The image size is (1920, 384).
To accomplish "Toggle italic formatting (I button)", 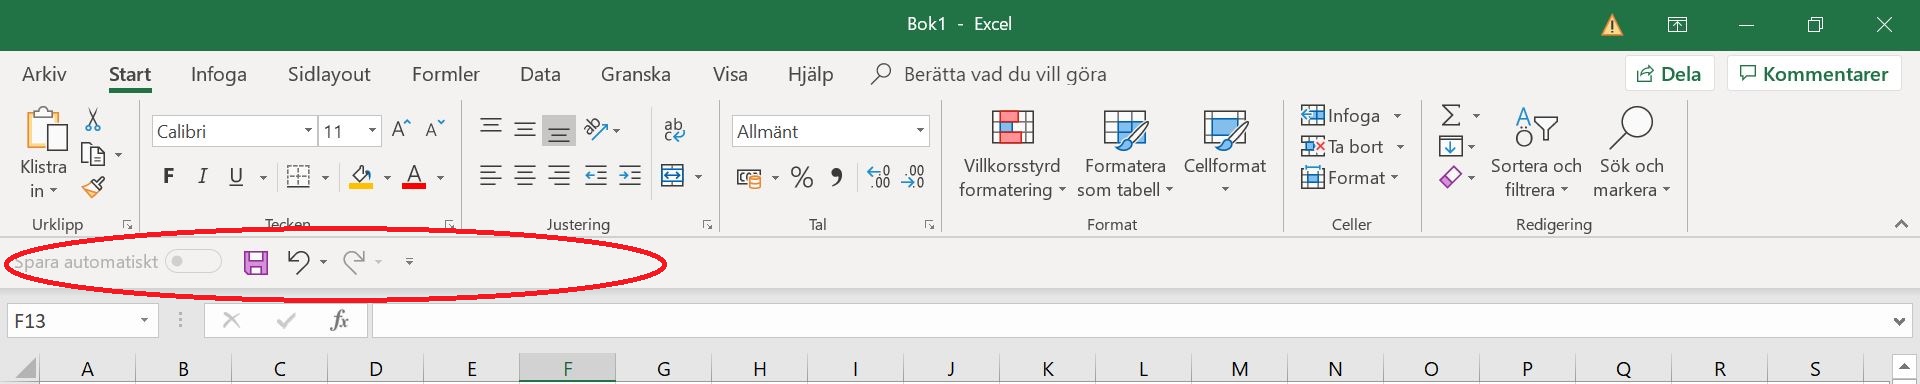I will (x=203, y=177).
